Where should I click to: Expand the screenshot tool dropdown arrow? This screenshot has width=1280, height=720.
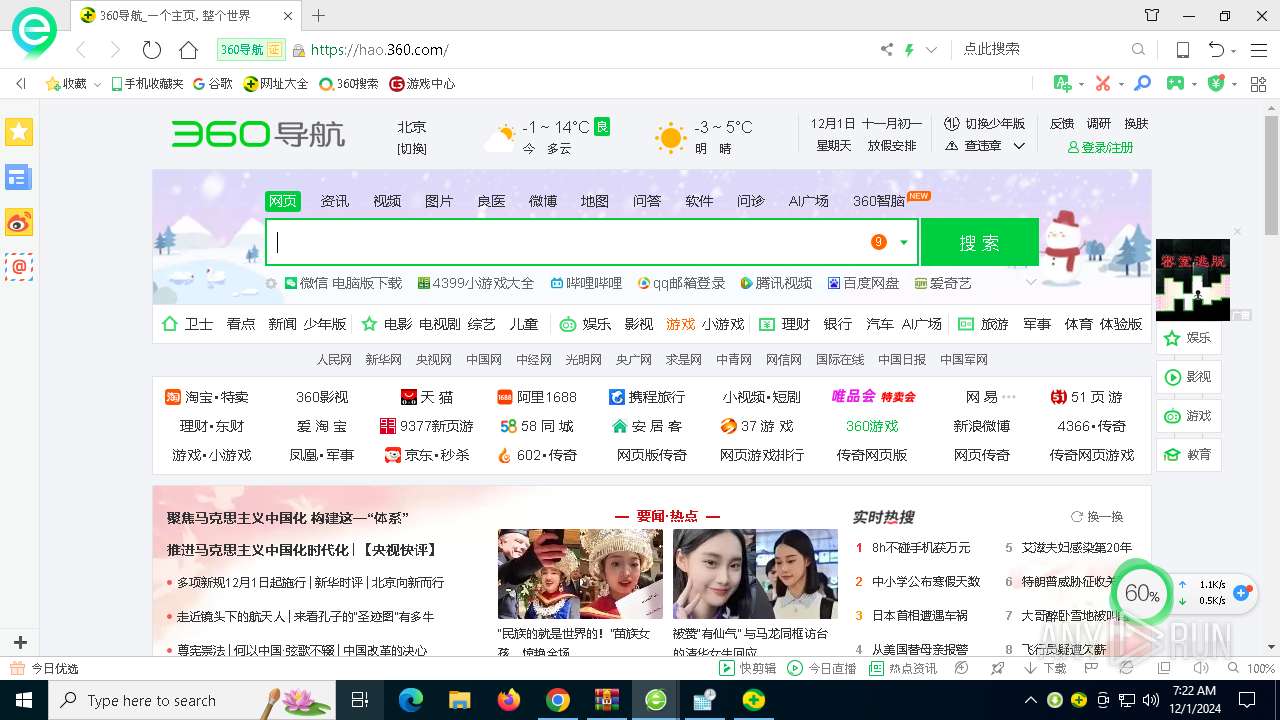point(1121,84)
